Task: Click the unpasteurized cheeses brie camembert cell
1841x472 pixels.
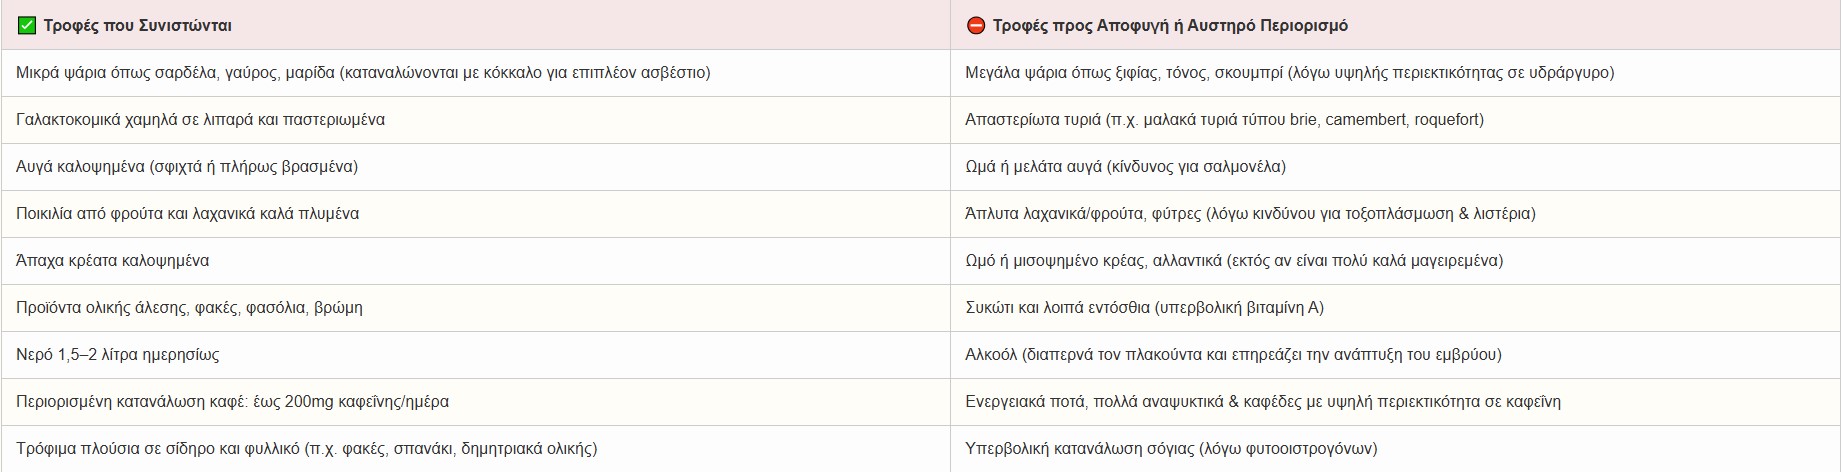Action: pos(1224,120)
